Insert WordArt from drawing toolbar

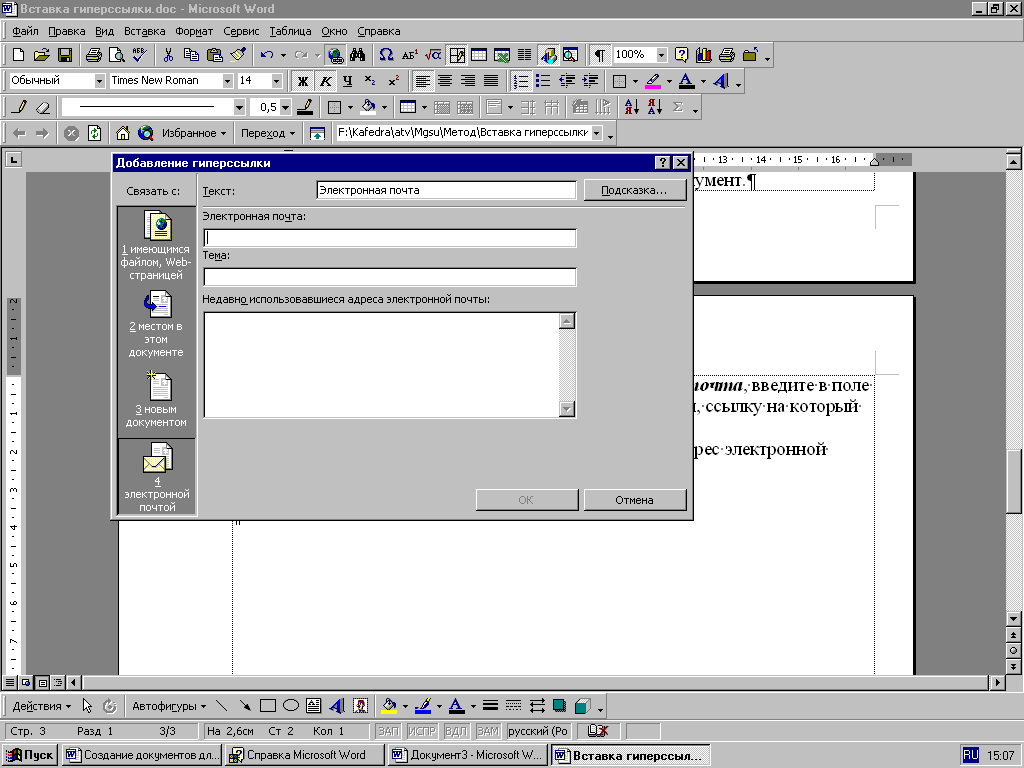tap(337, 706)
